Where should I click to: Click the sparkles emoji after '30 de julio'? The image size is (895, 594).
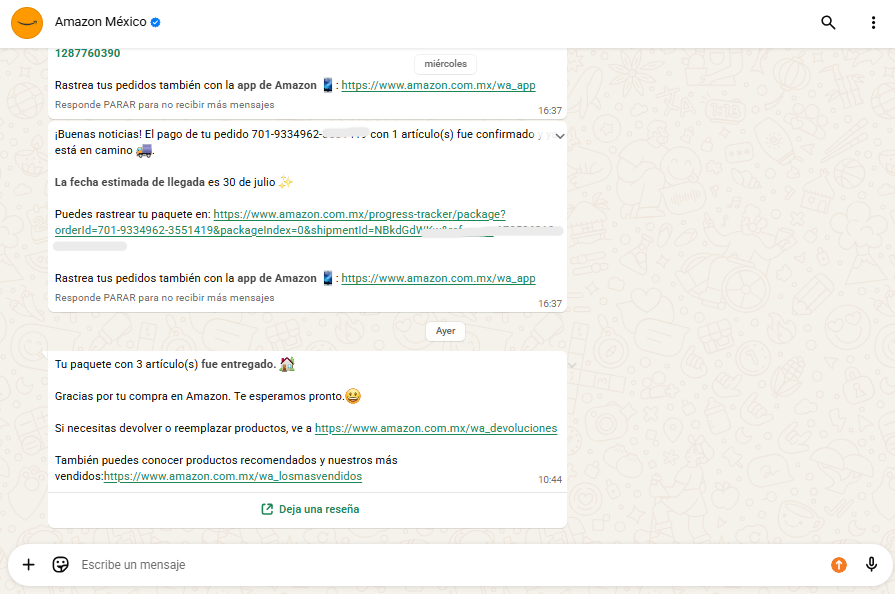(x=285, y=182)
